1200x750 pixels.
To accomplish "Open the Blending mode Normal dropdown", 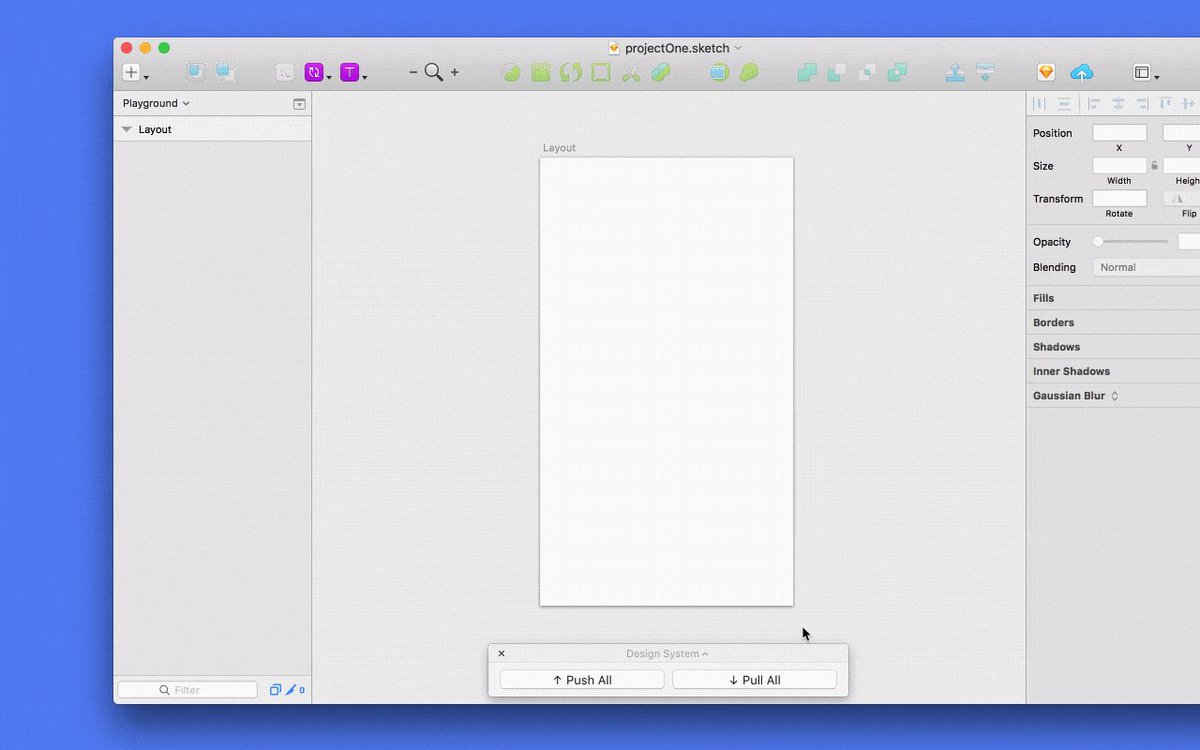I will click(1145, 267).
